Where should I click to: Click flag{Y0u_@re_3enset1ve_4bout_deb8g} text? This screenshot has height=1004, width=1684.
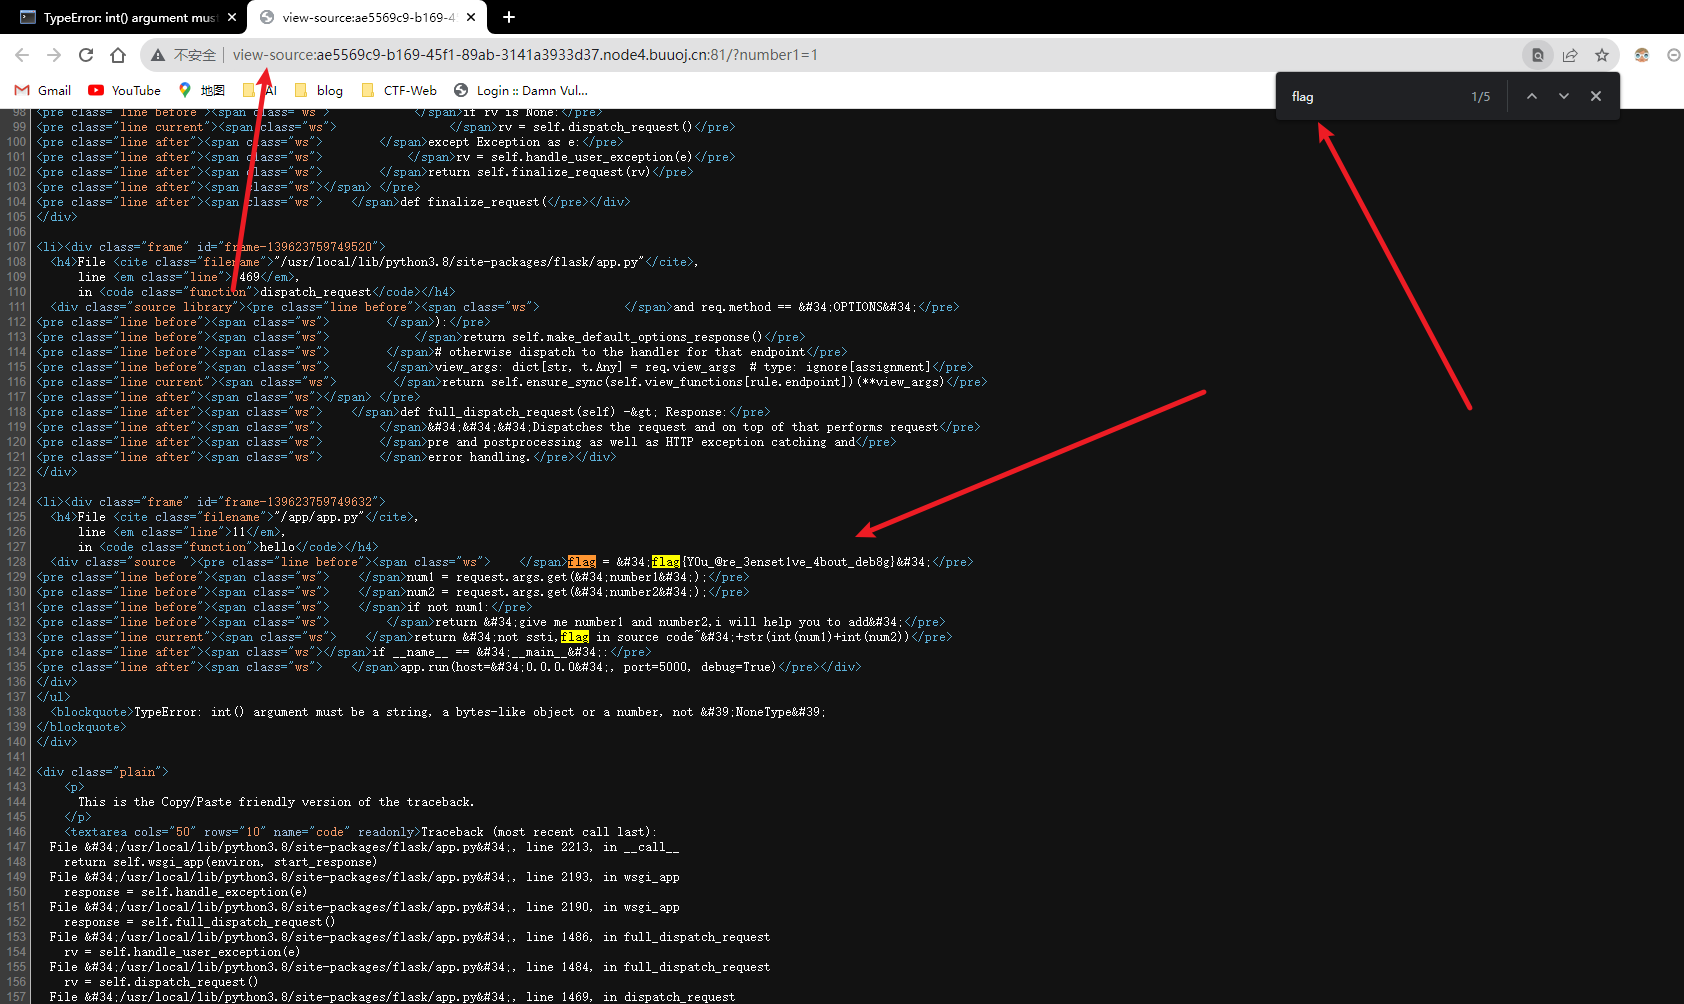click(773, 562)
